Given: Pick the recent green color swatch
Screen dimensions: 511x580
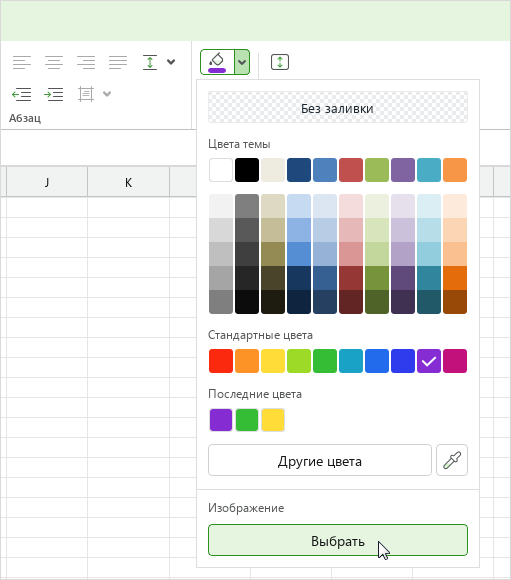Looking at the screenshot, I should click(247, 420).
